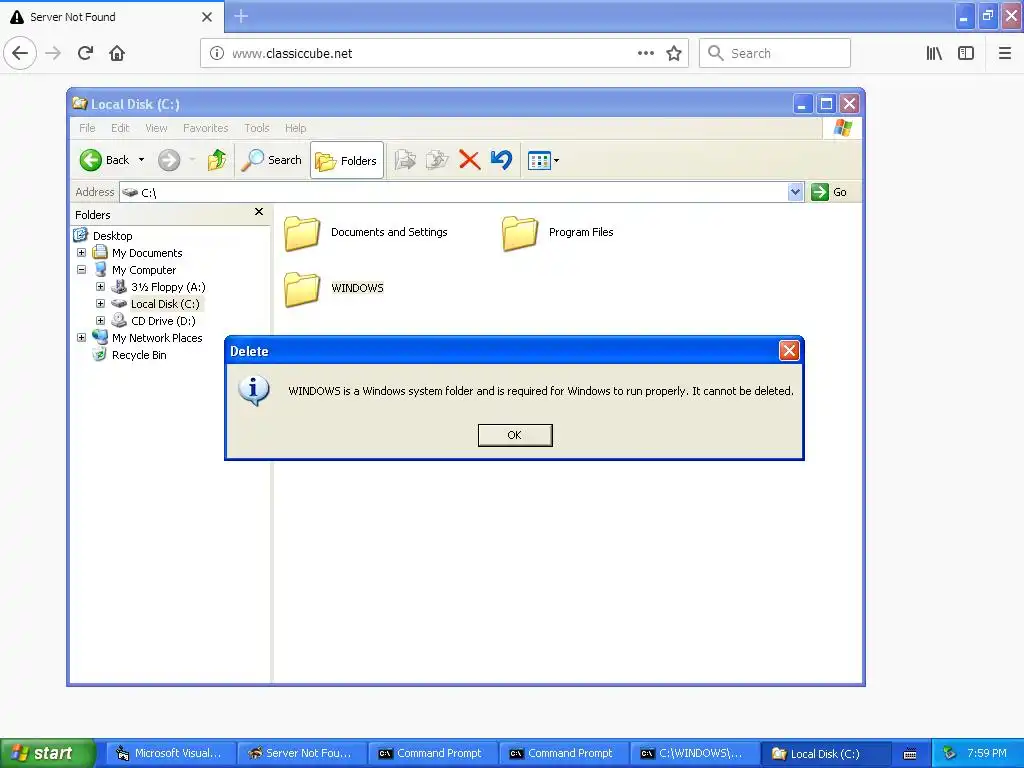The image size is (1024, 768).
Task: Click the red Delete toolbar icon
Action: pos(469,160)
